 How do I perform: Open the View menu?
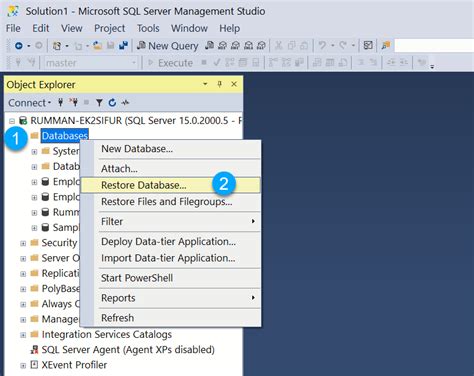(72, 28)
